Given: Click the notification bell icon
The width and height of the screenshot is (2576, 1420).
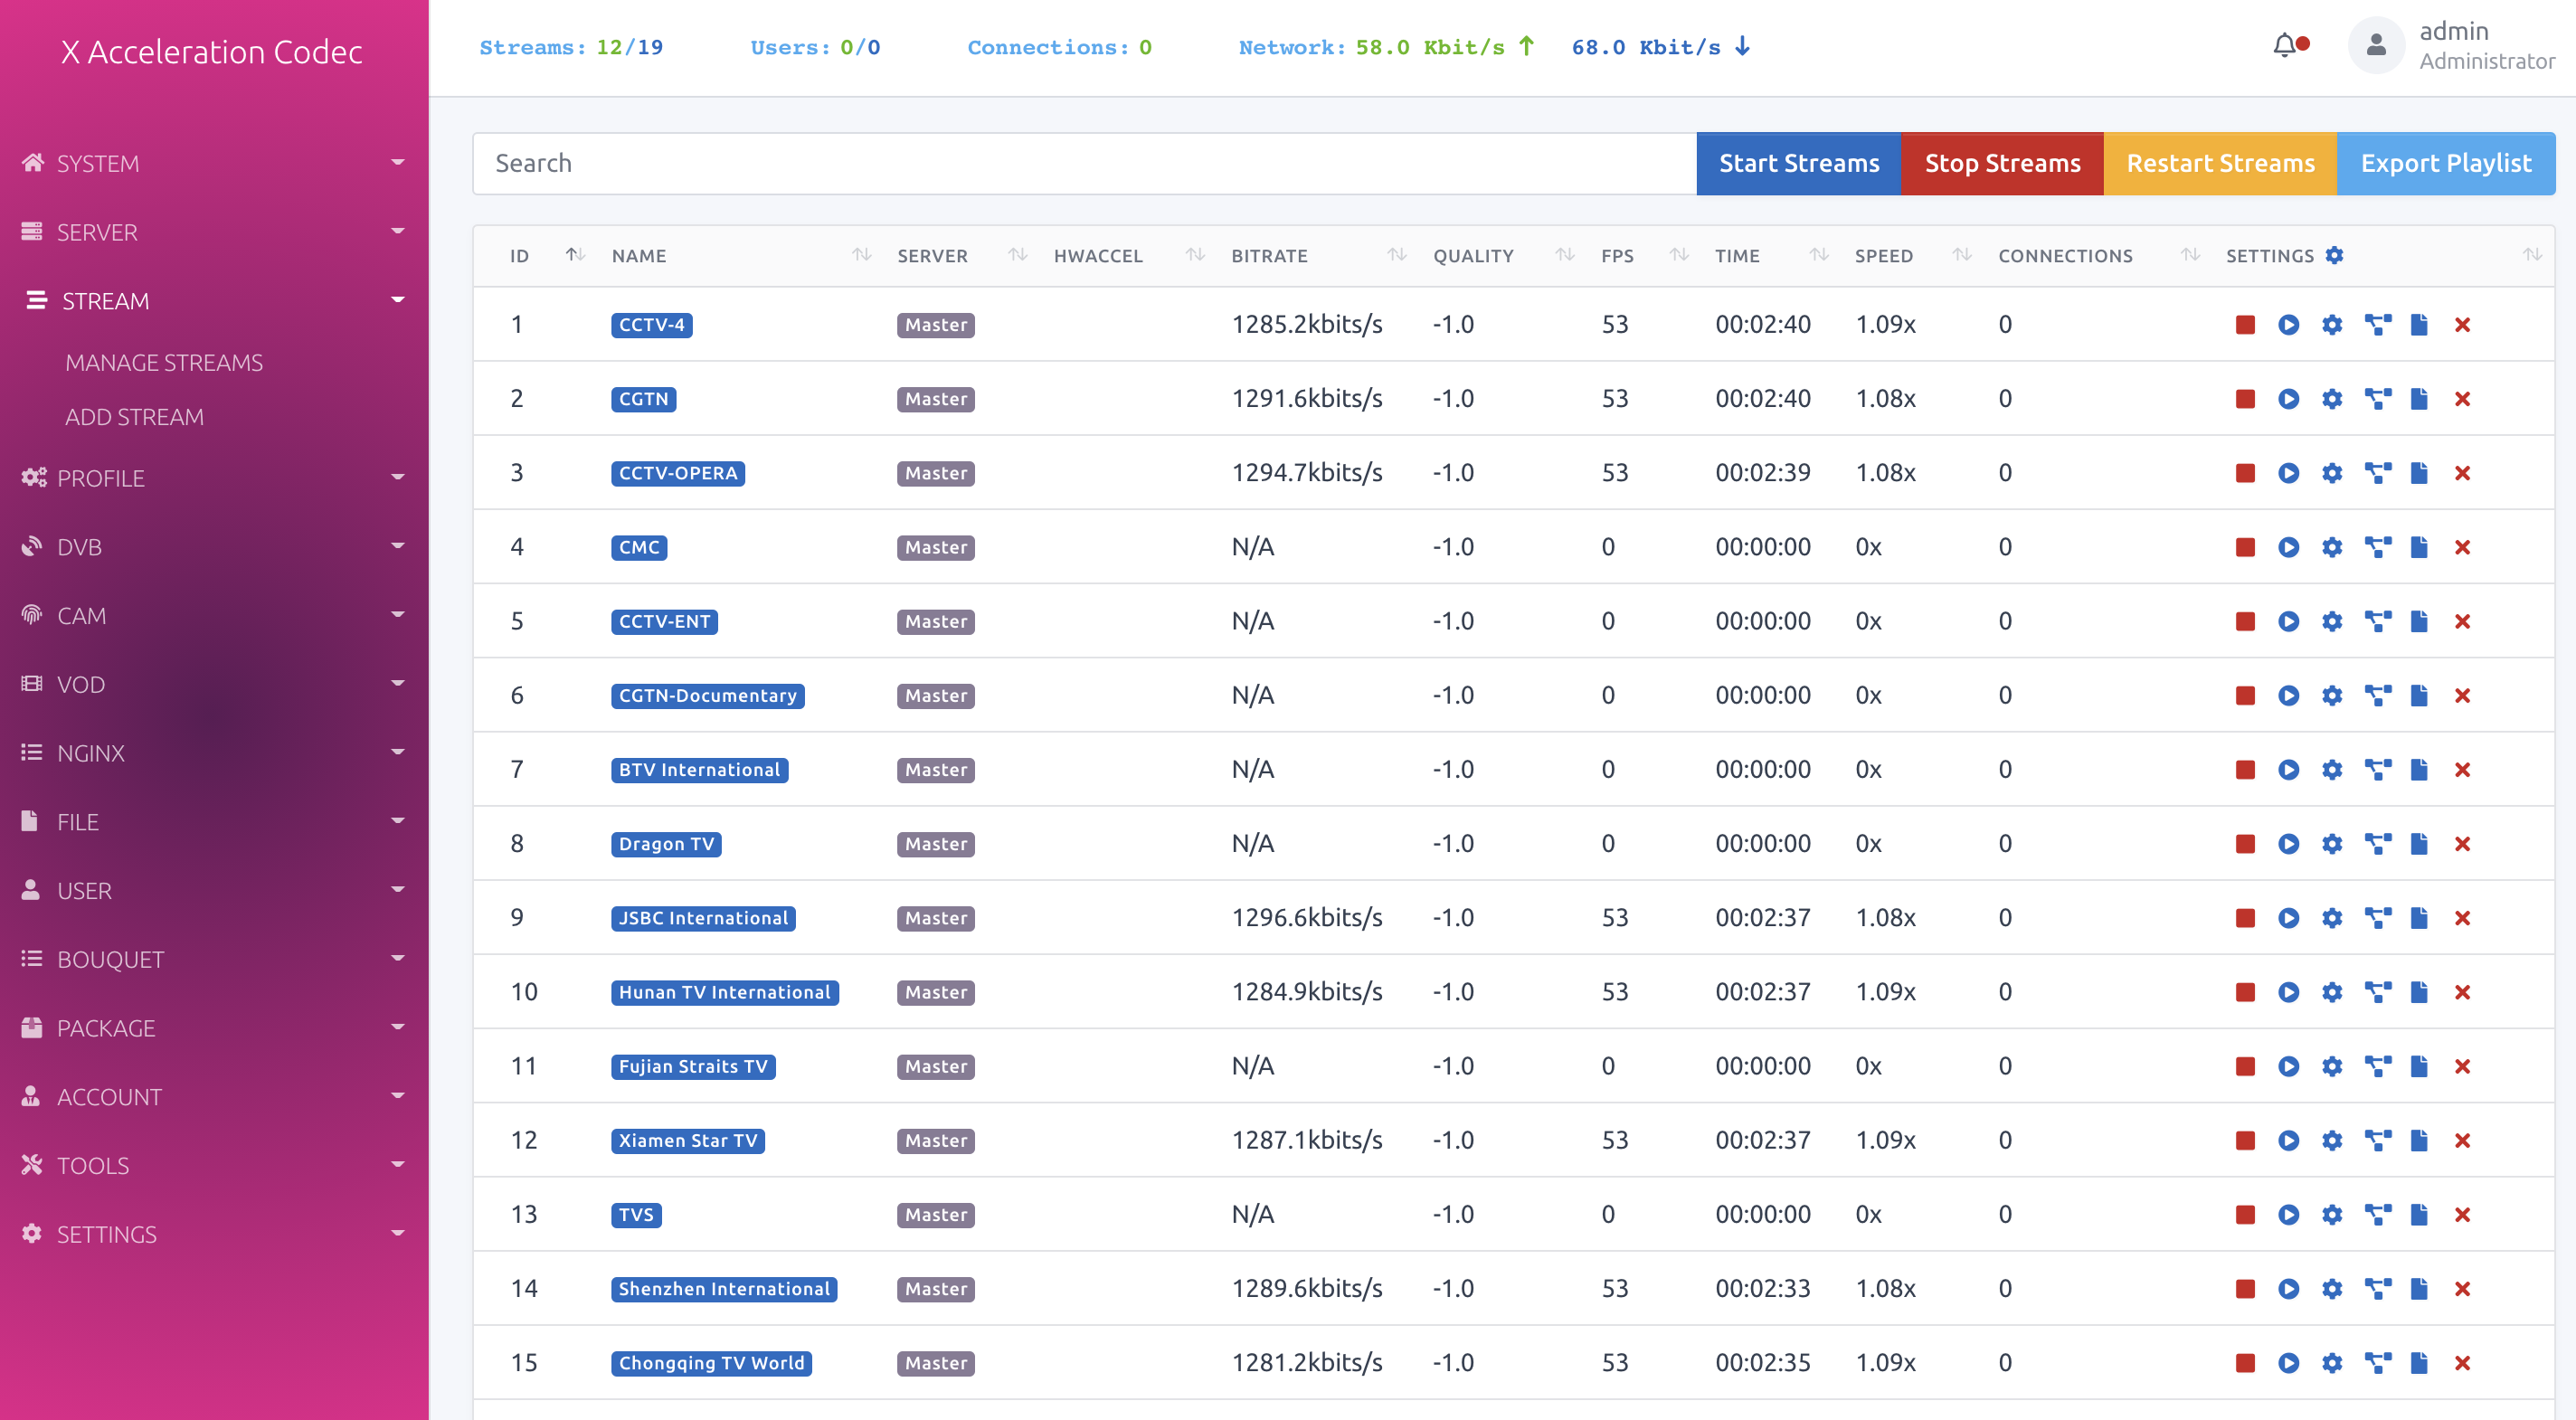Looking at the screenshot, I should coord(2285,46).
